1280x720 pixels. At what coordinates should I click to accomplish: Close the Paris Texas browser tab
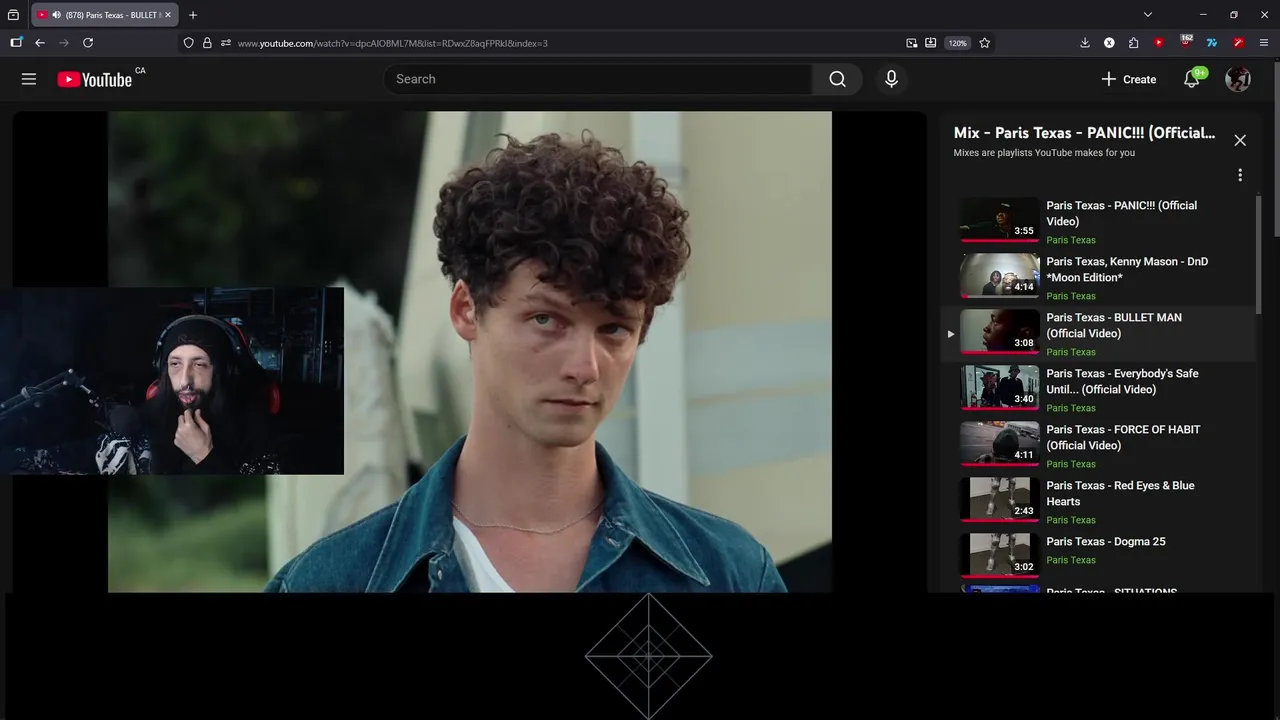pyautogui.click(x=167, y=15)
